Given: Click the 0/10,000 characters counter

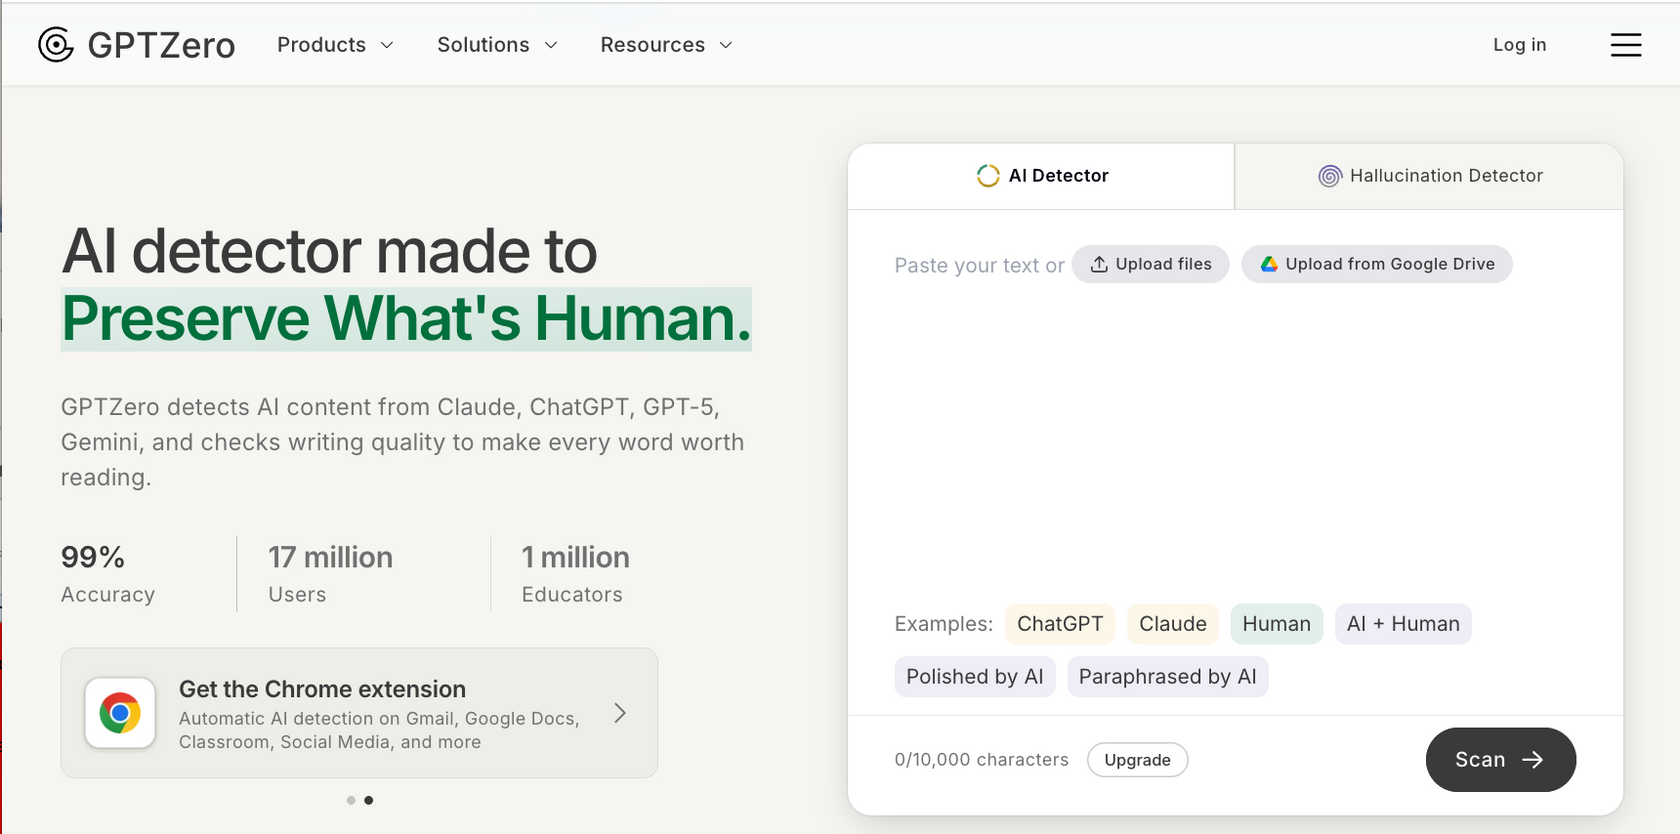Looking at the screenshot, I should point(982,760).
